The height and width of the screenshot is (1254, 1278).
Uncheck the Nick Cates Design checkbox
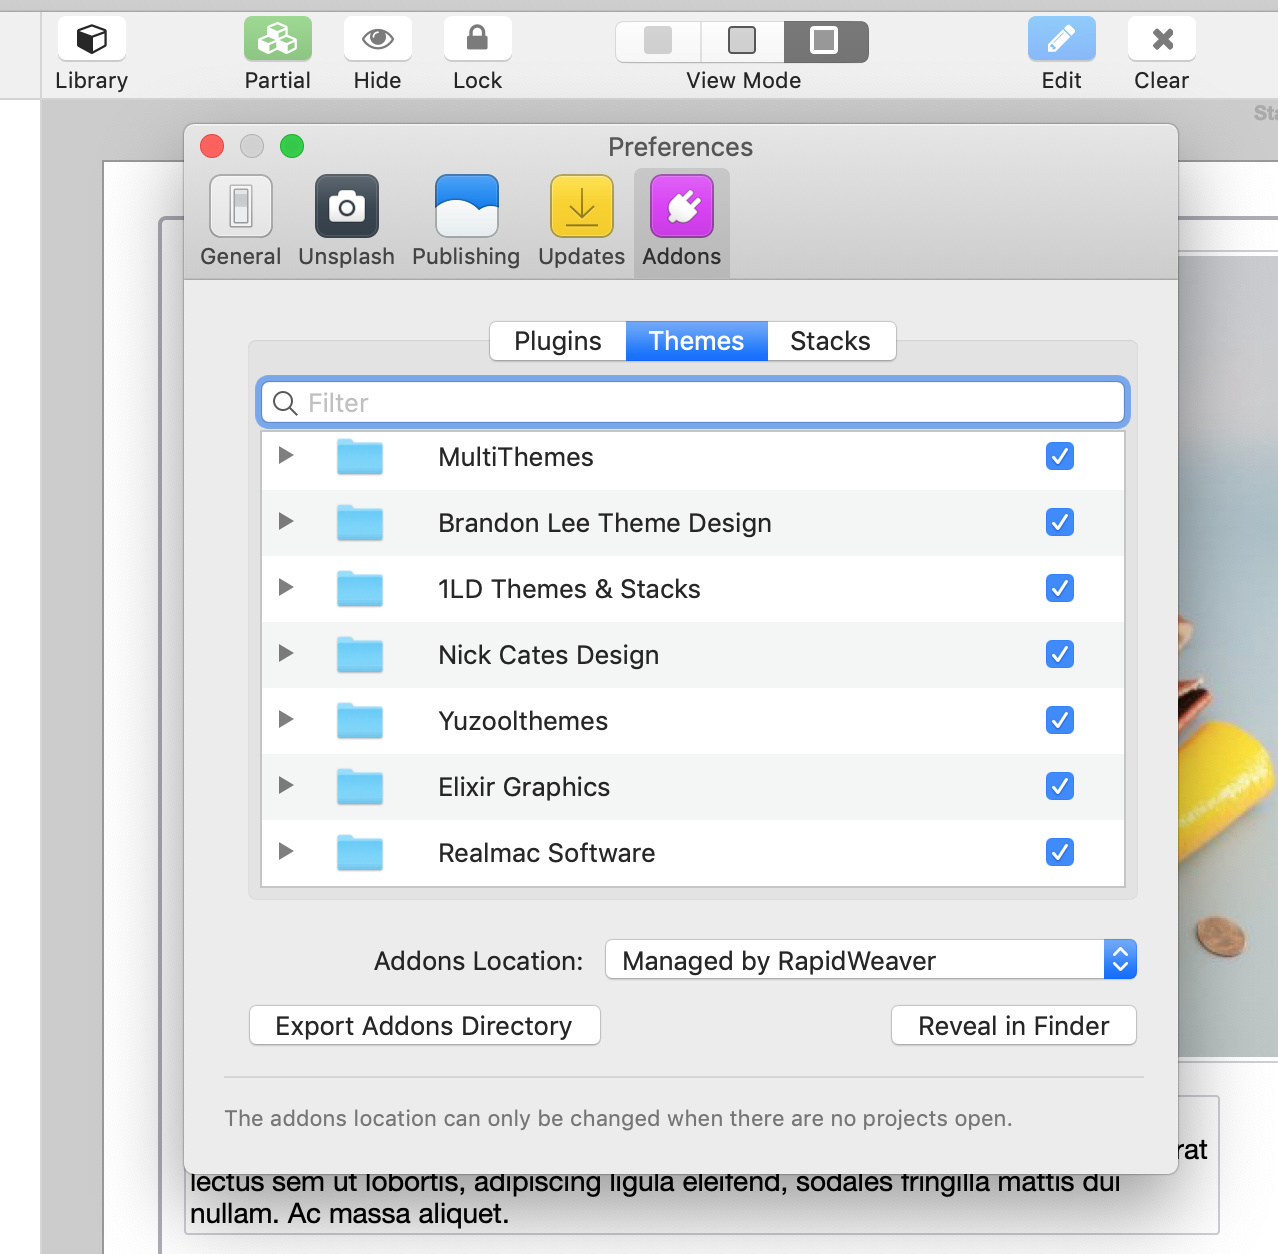[x=1060, y=654]
